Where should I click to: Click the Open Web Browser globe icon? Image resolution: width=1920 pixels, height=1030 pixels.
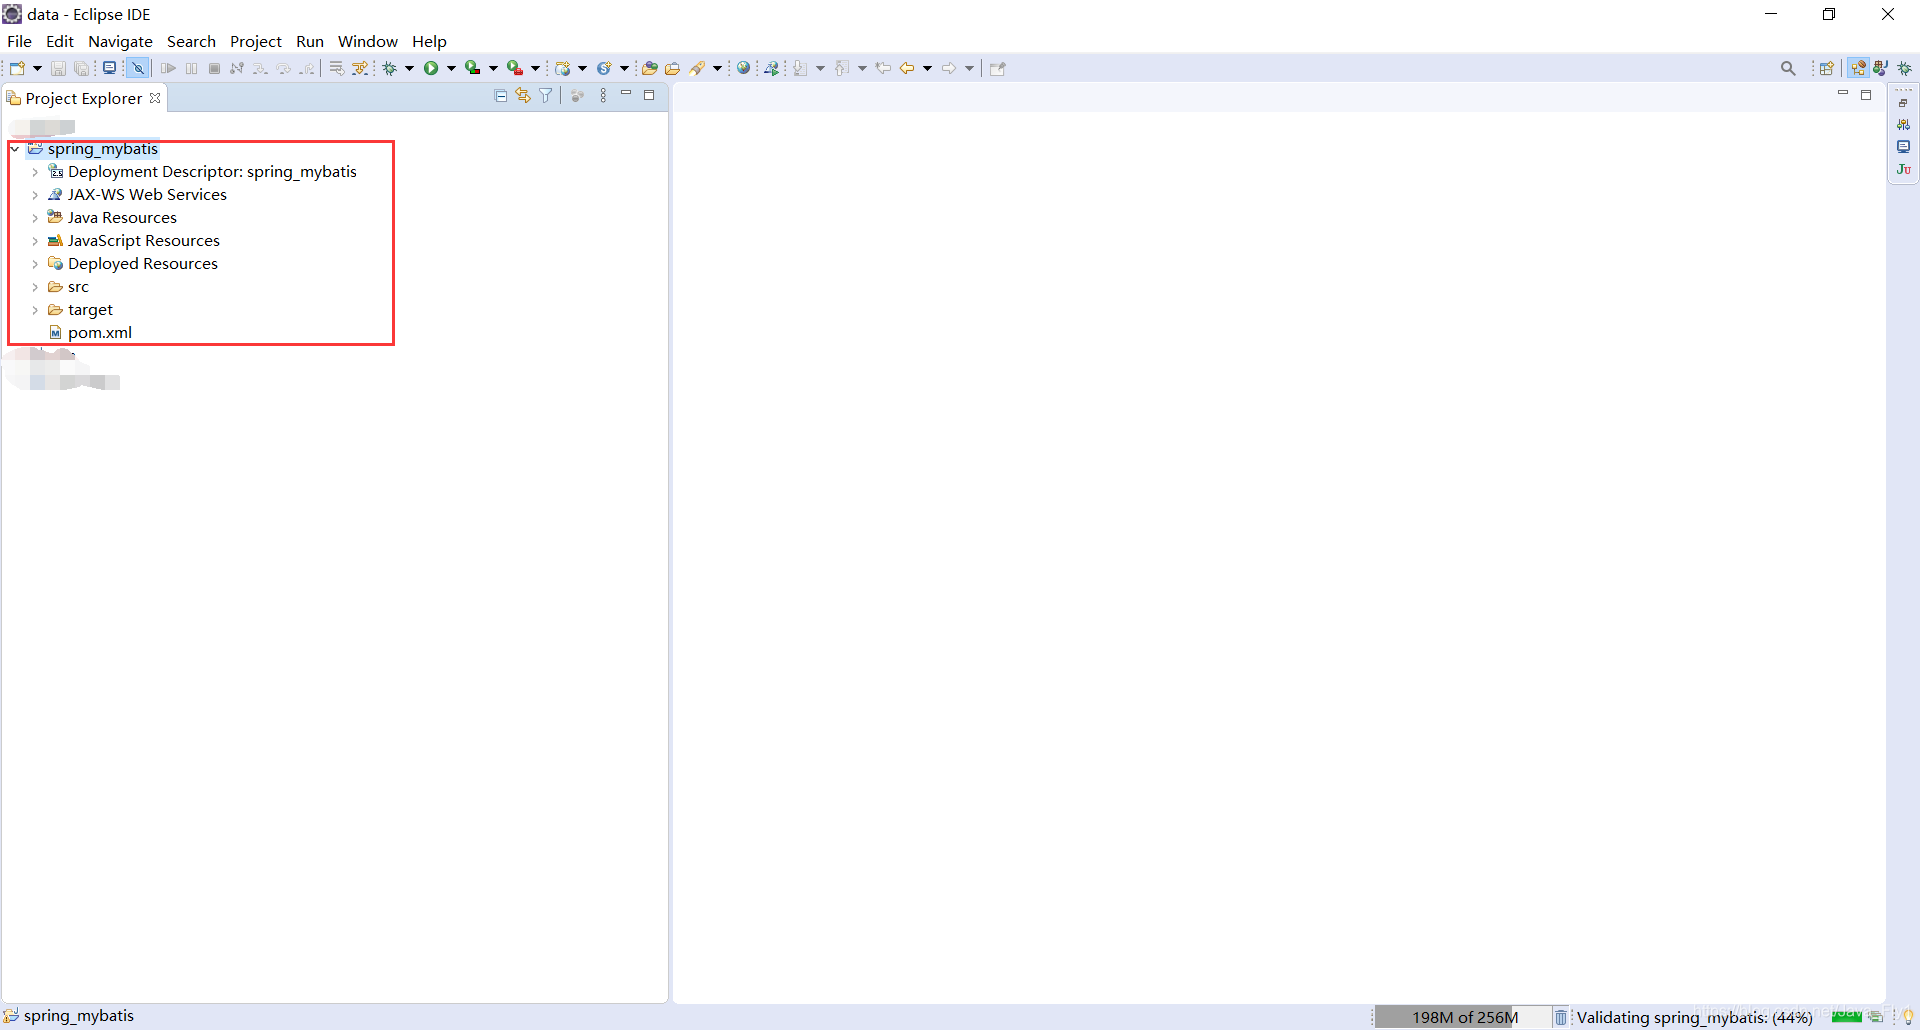coord(743,68)
